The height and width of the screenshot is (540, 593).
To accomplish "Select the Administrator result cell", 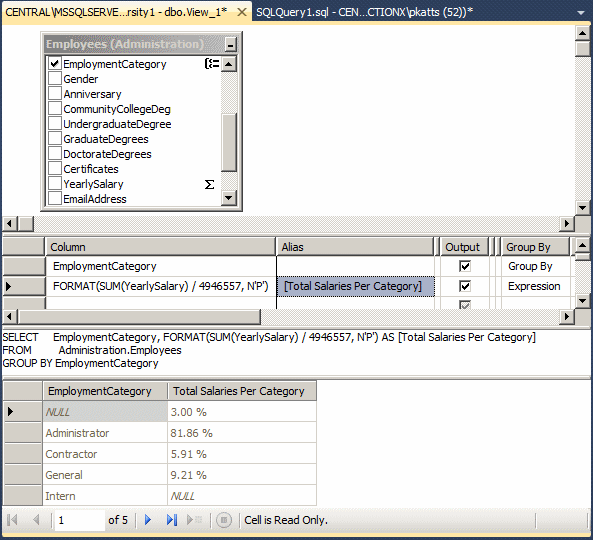I will [105, 433].
